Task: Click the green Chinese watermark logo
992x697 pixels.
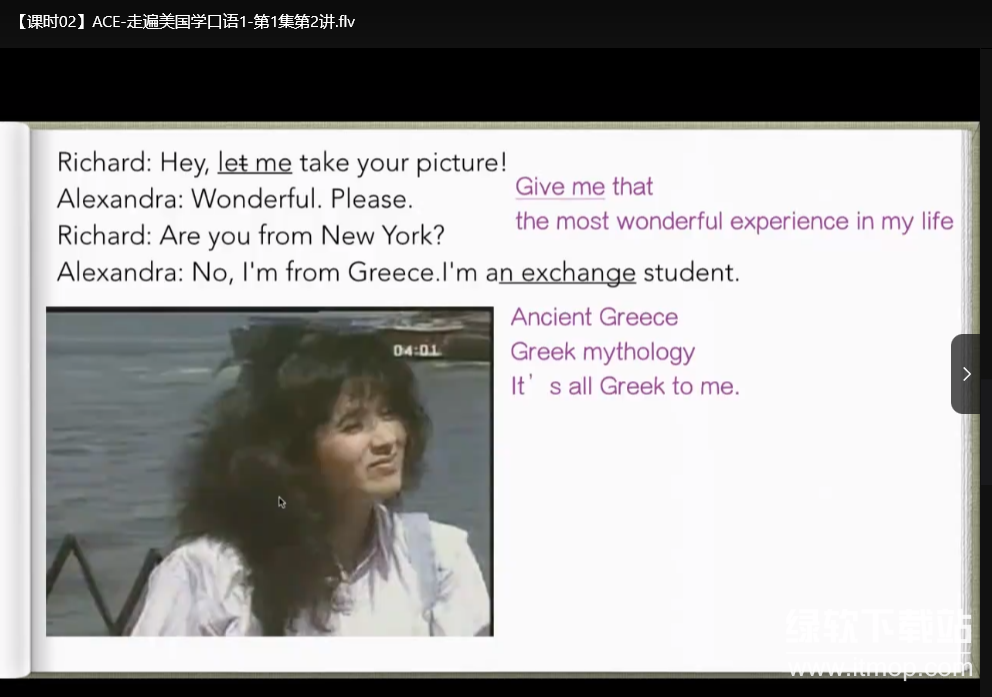Action: 878,628
